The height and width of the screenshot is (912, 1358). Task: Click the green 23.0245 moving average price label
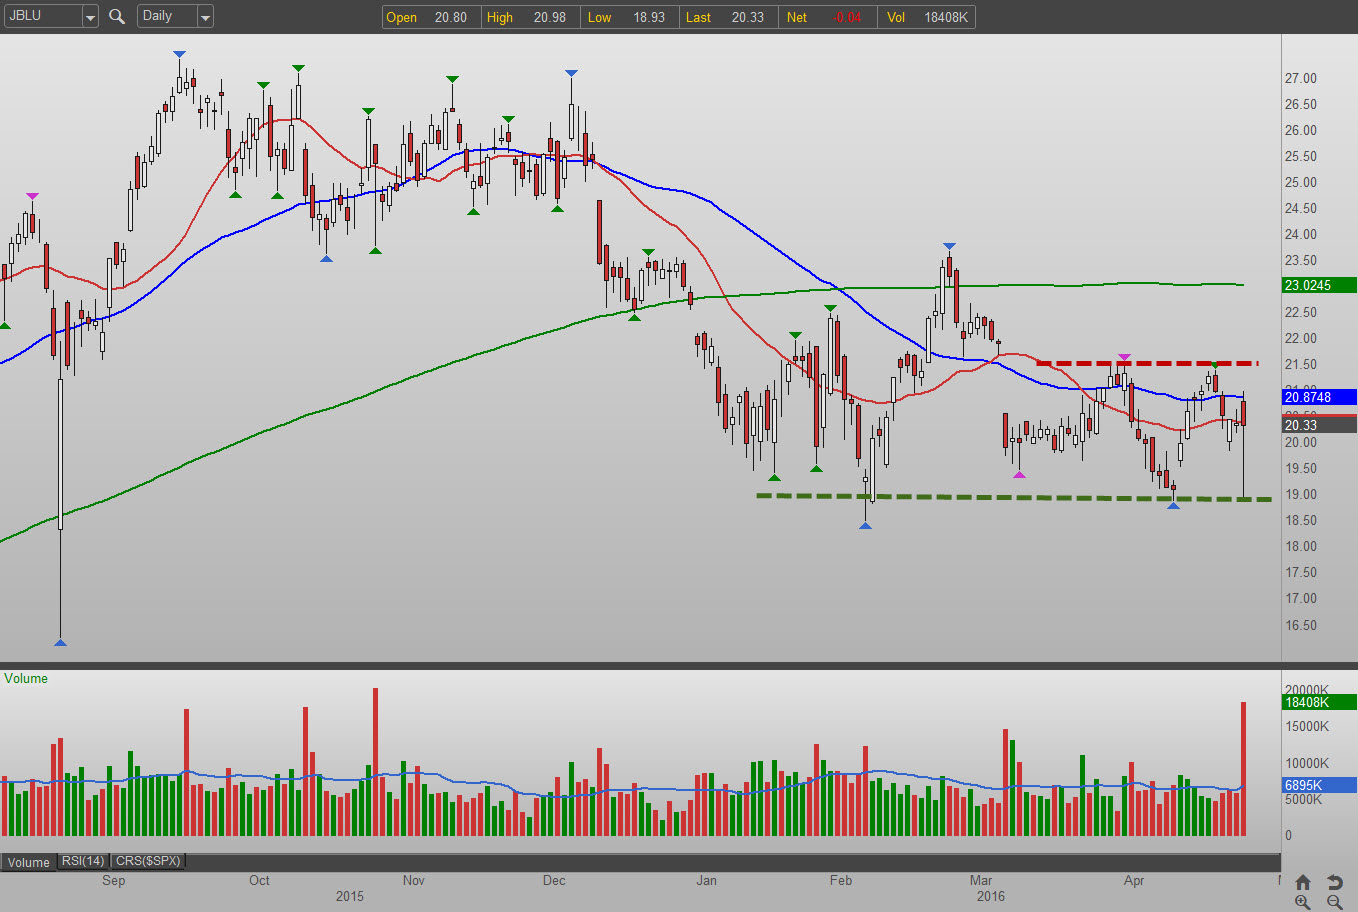click(x=1319, y=285)
